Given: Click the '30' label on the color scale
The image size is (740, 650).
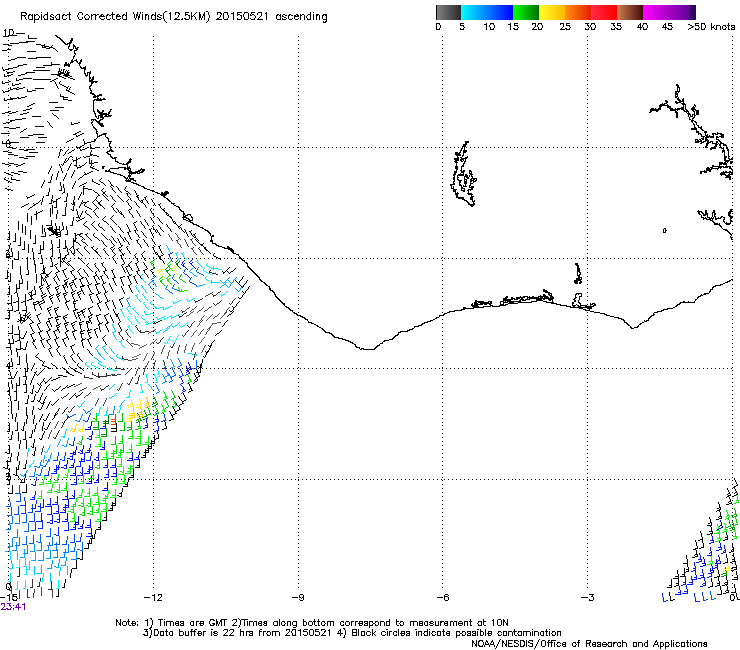Looking at the screenshot, I should 590,27.
